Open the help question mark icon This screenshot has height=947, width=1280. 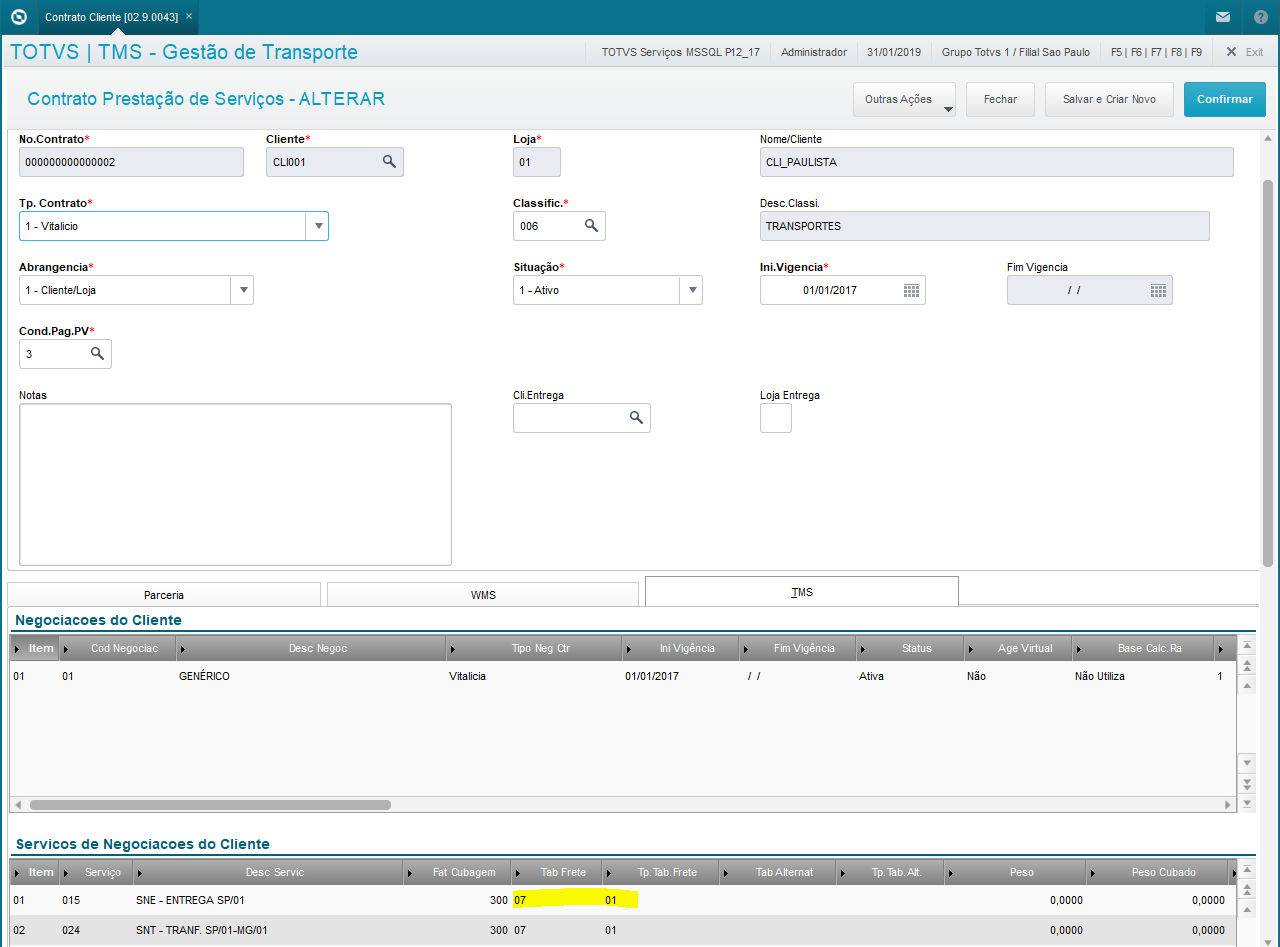1260,17
